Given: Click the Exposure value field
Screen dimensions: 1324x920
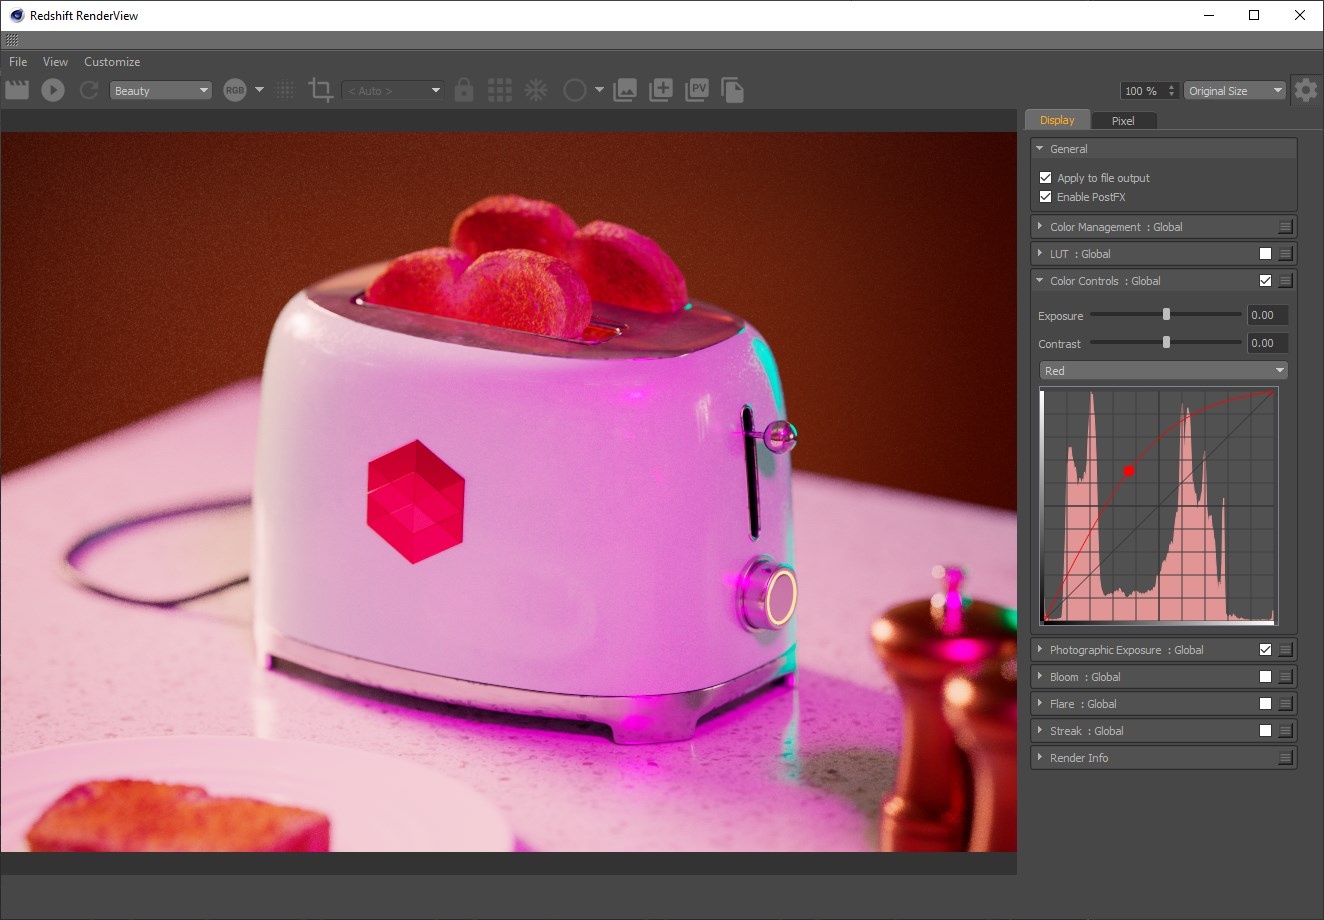Looking at the screenshot, I should 1268,315.
